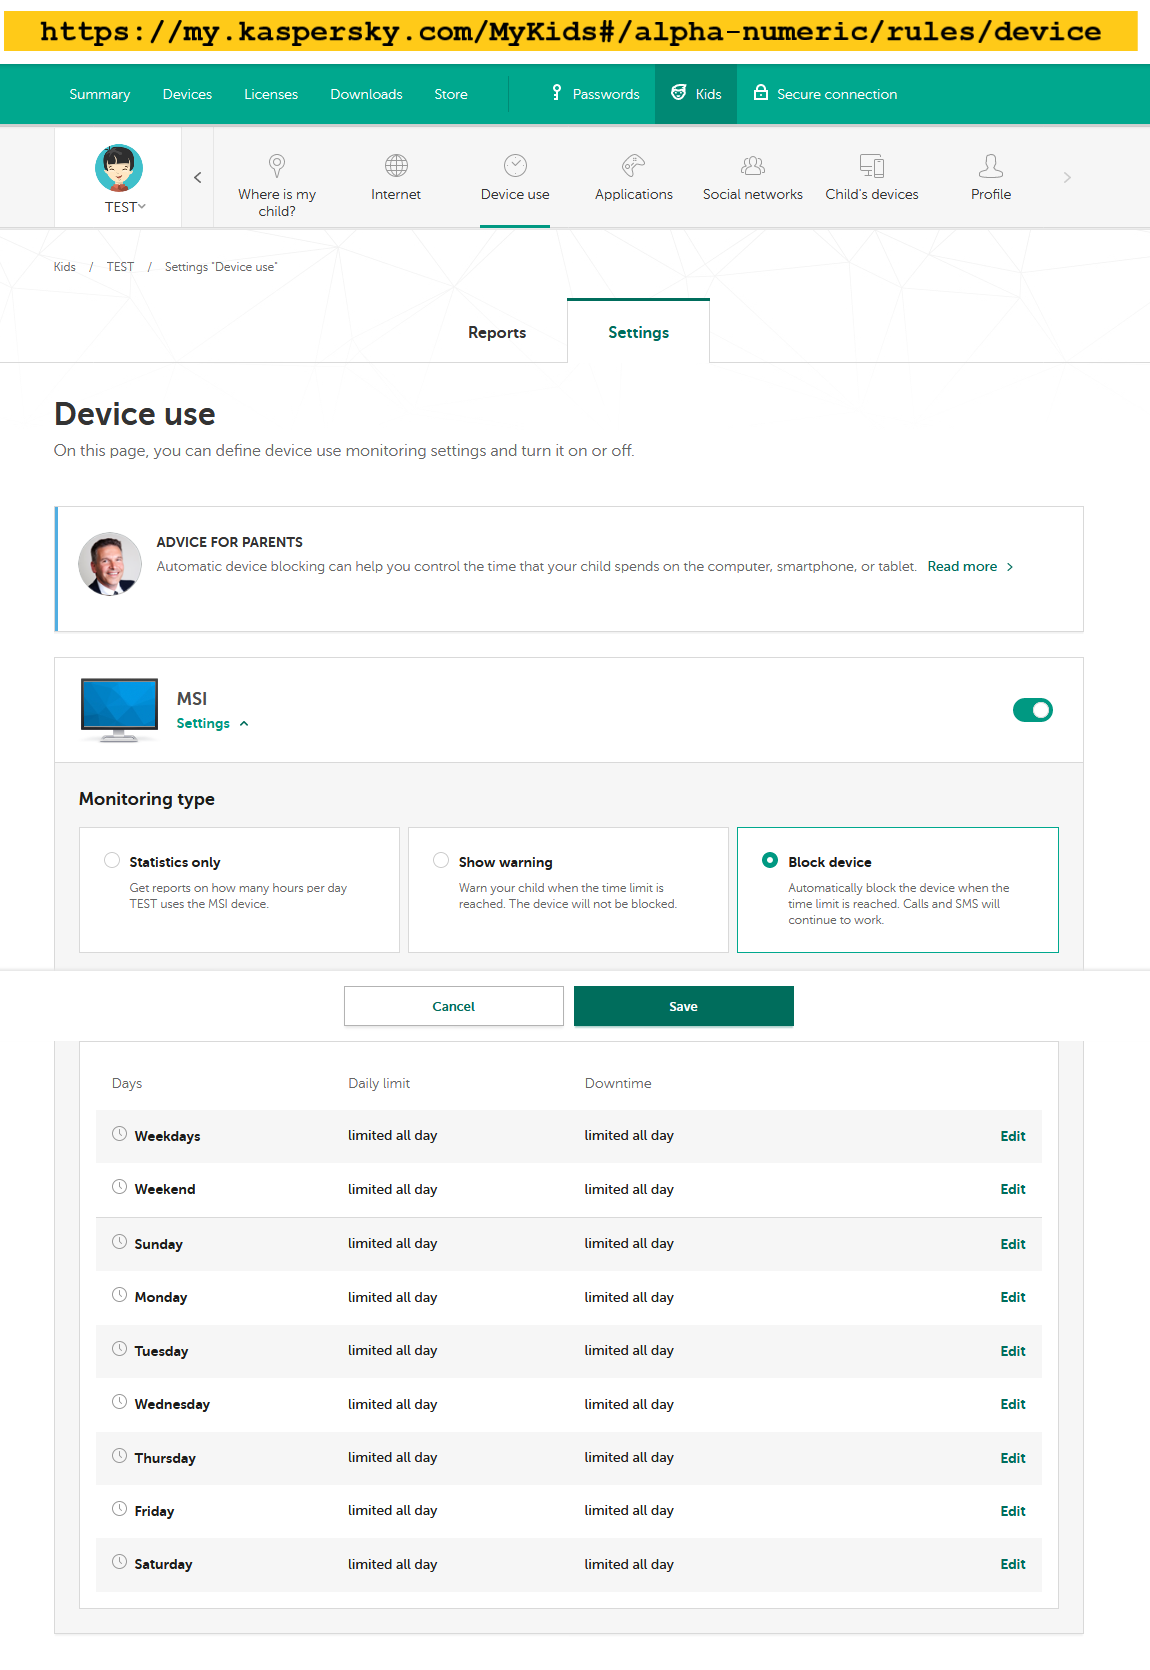The height and width of the screenshot is (1670, 1150).
Task: Click the MSI monitor icon
Action: 119,710
